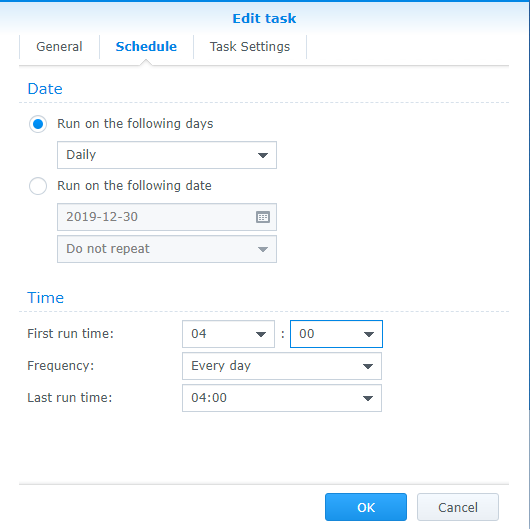Open the Last run time 04:00 dropdown
This screenshot has height=529, width=530.
[282, 398]
